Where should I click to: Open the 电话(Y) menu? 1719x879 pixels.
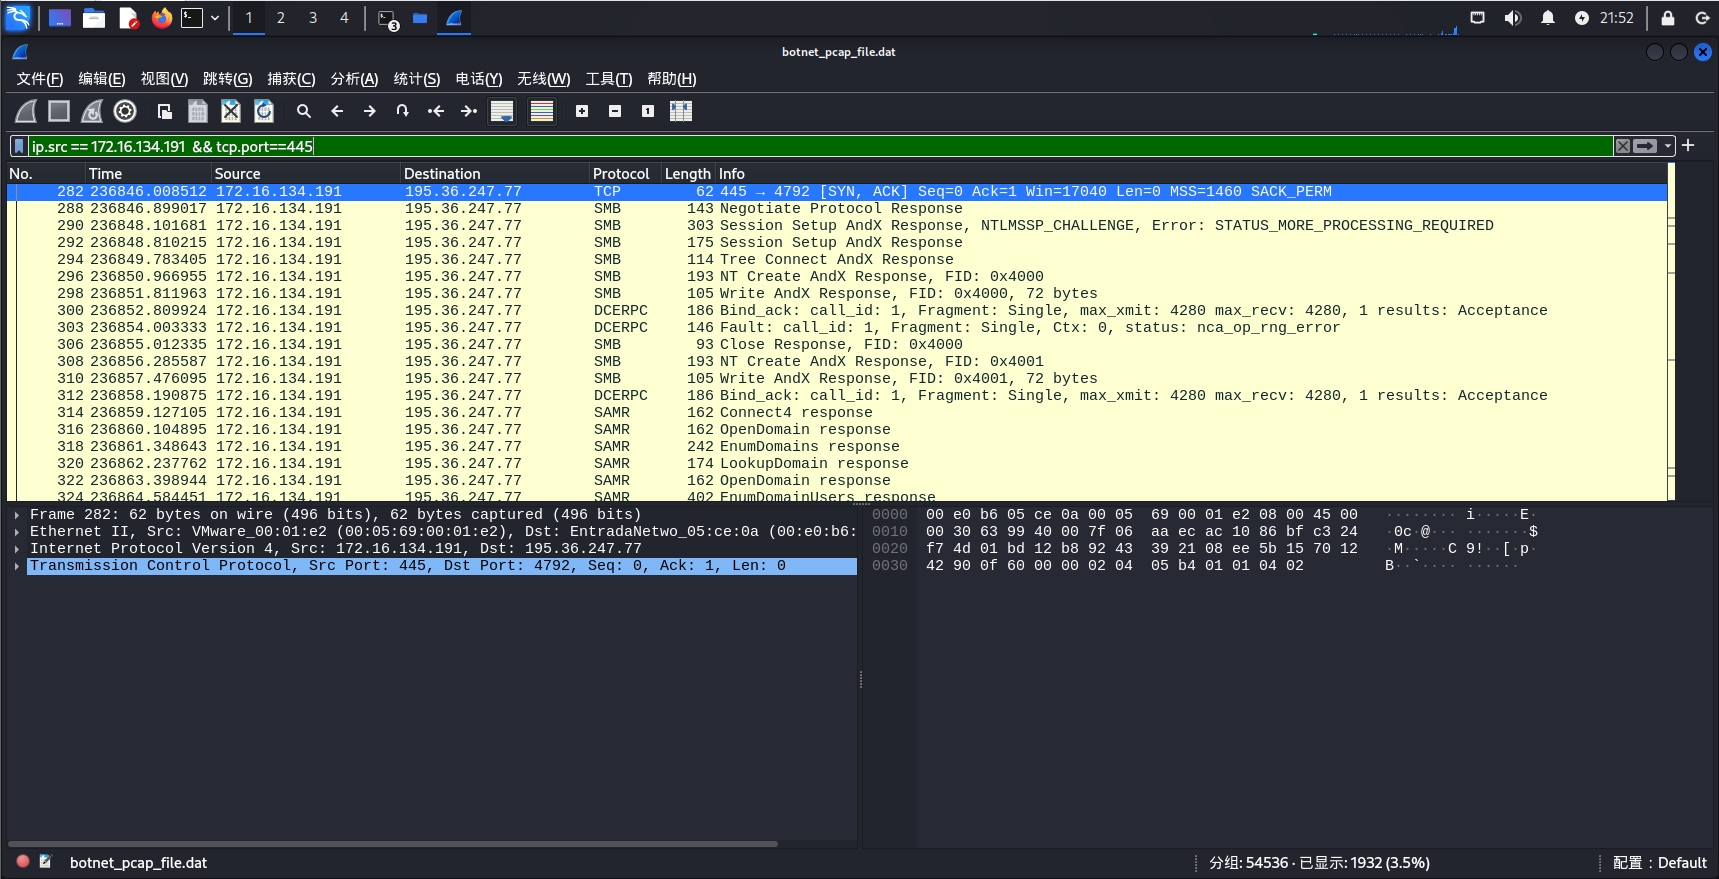[x=479, y=79]
